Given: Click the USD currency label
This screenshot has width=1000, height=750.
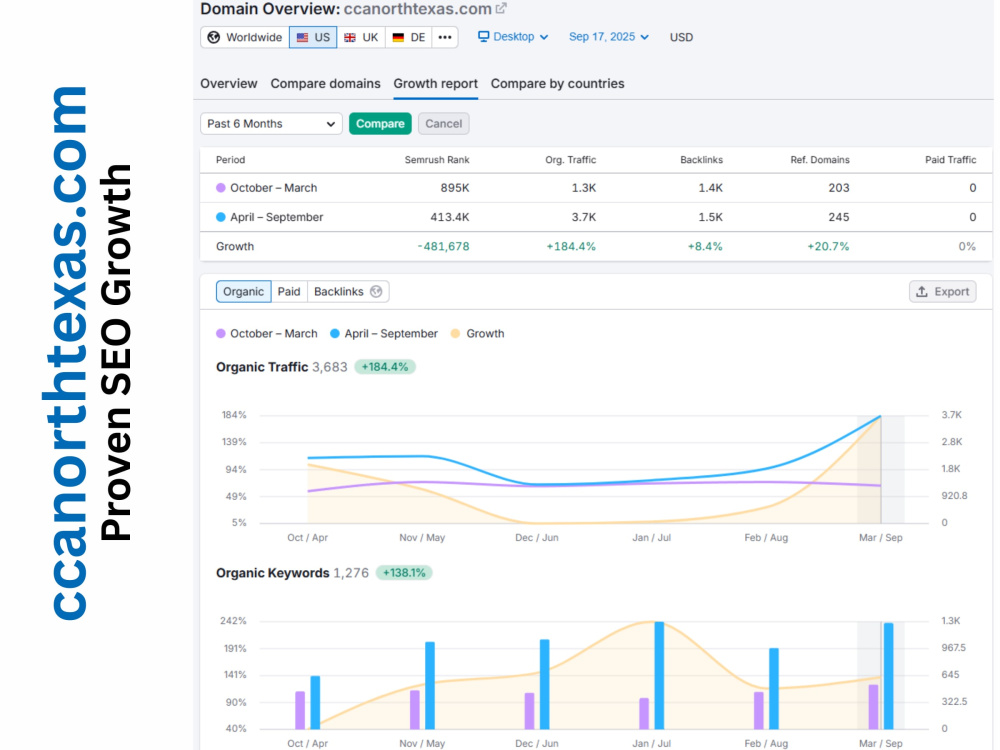Looking at the screenshot, I should click(x=681, y=37).
